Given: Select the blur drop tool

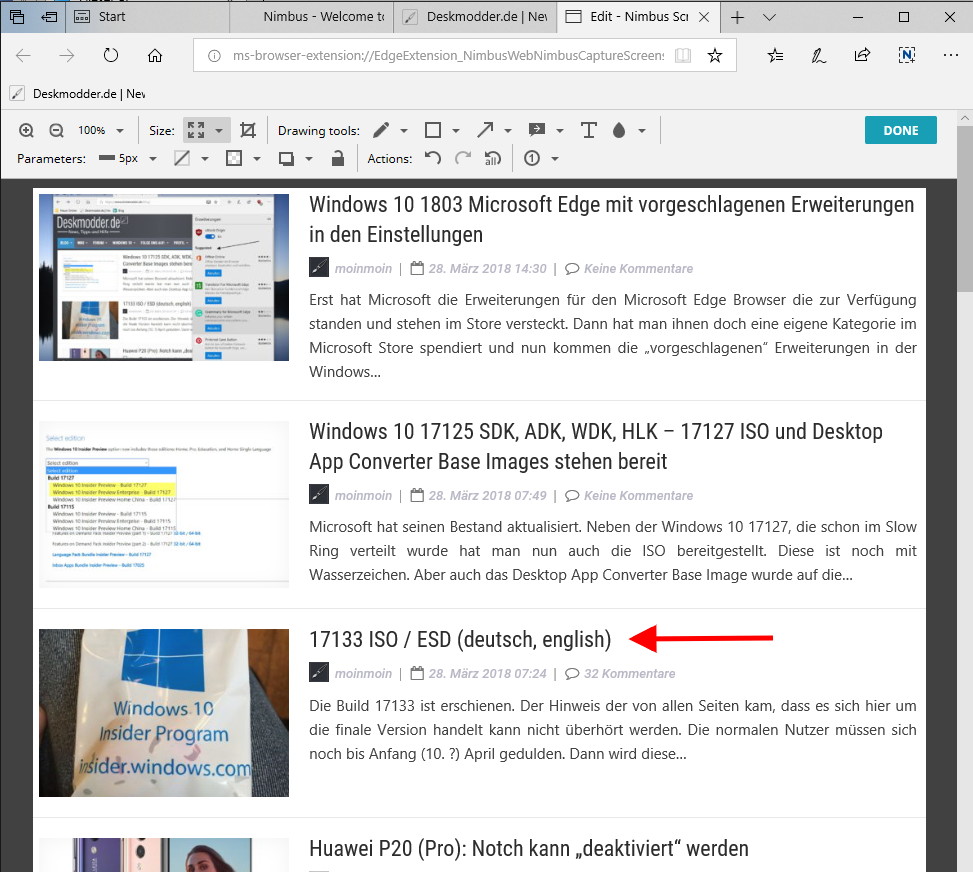Looking at the screenshot, I should pos(619,130).
